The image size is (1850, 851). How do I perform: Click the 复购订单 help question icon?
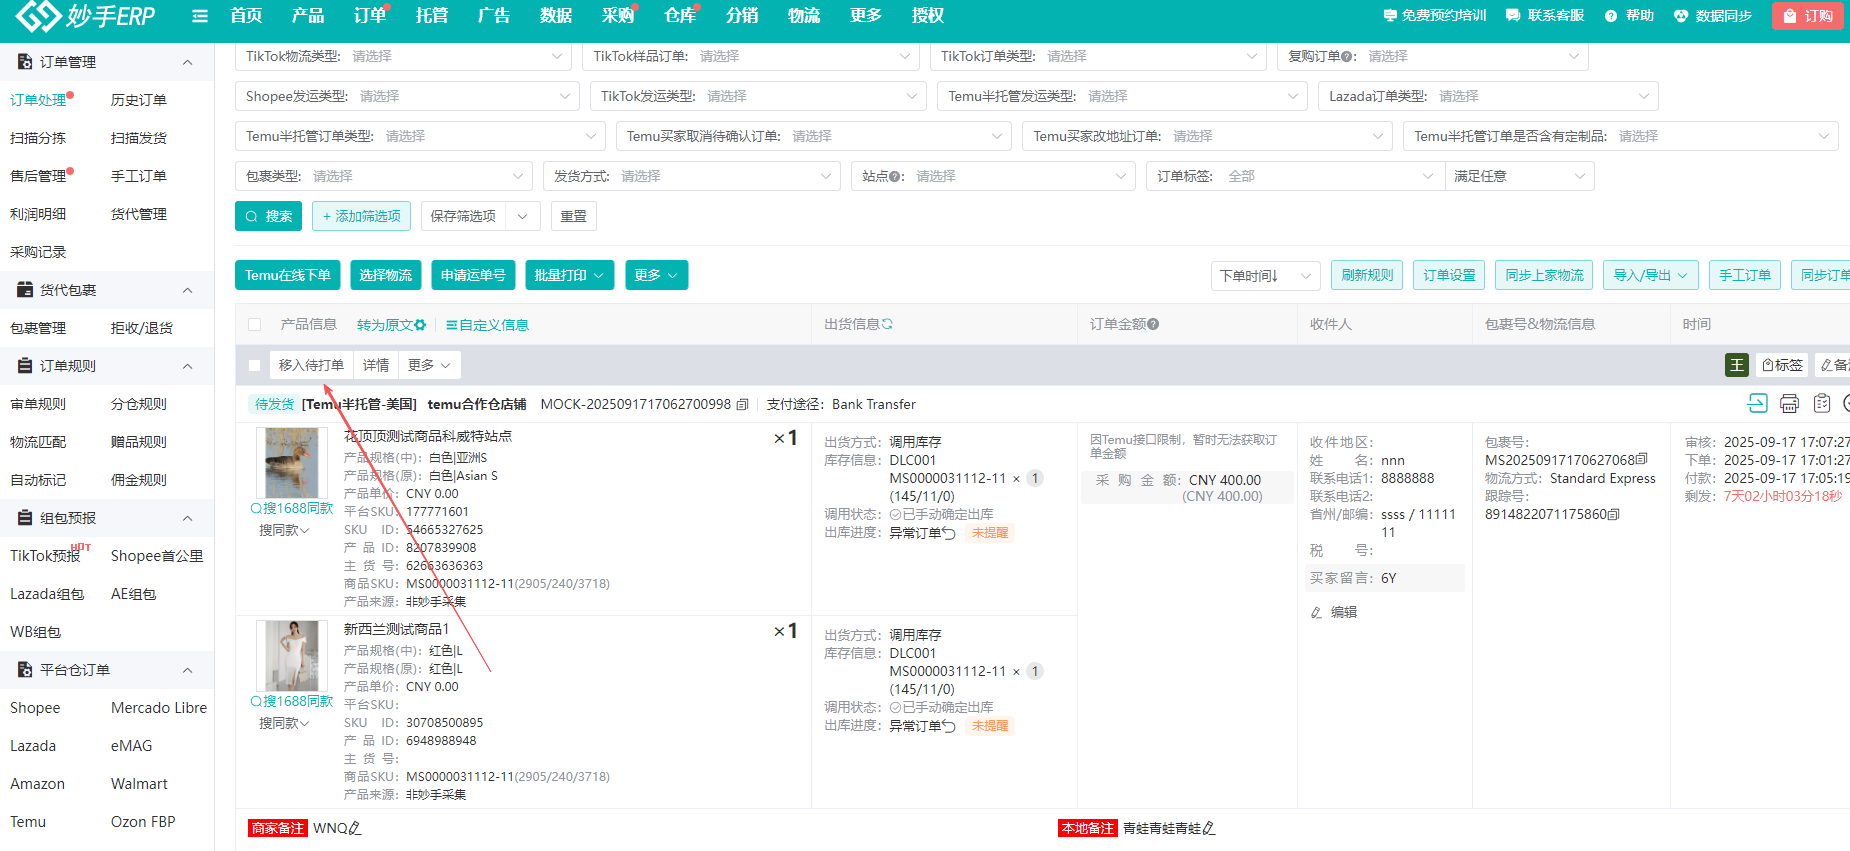pos(1346,56)
